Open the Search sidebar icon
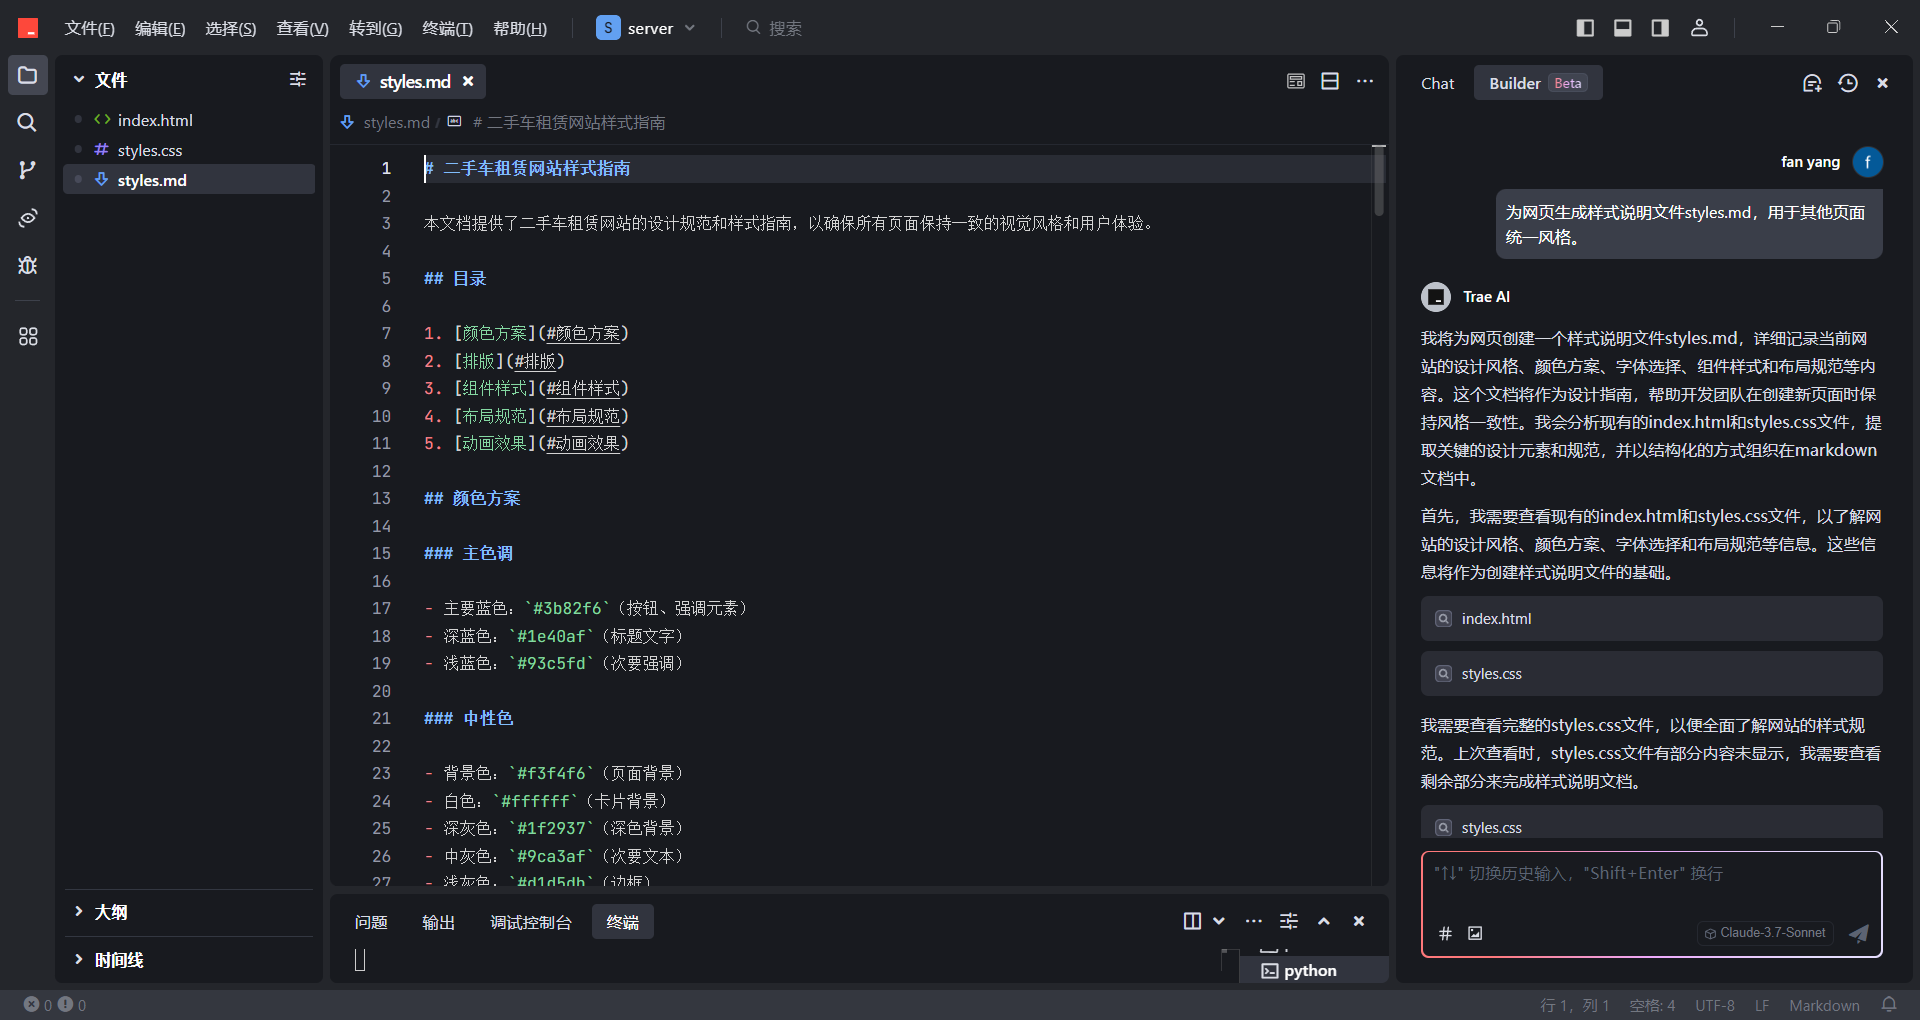The height and width of the screenshot is (1020, 1920). (x=28, y=122)
